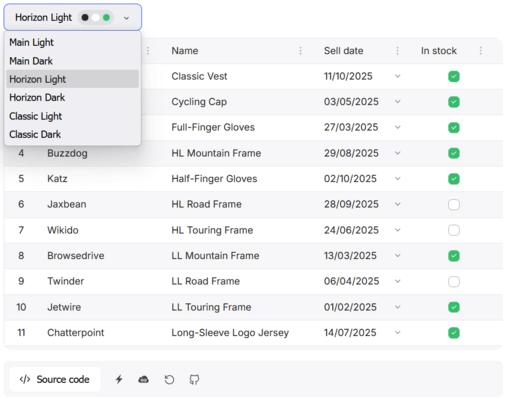
Task: Select Main Dark theme option
Action: click(72, 61)
